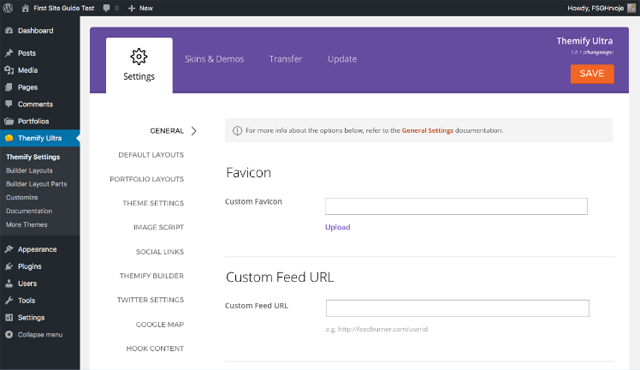Open Builder Layout Parts submenu item
The height and width of the screenshot is (370, 640).
(x=36, y=184)
